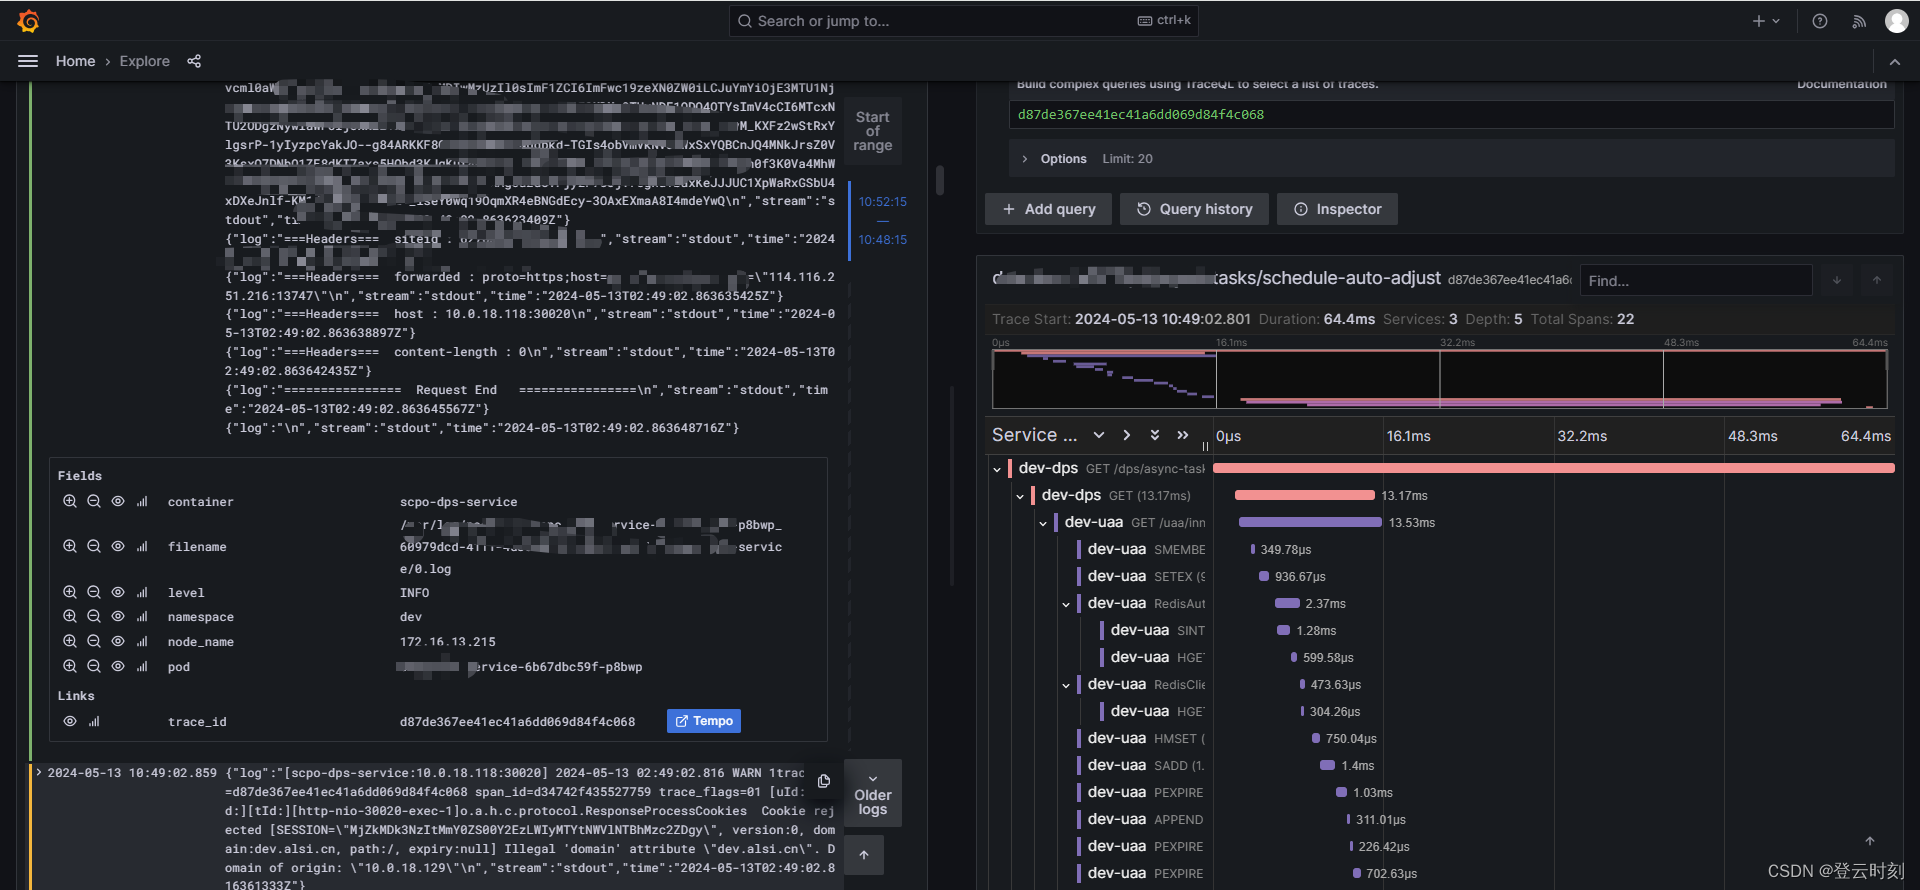Collapse the dev-uaa RedisAut span

[x=1066, y=604]
